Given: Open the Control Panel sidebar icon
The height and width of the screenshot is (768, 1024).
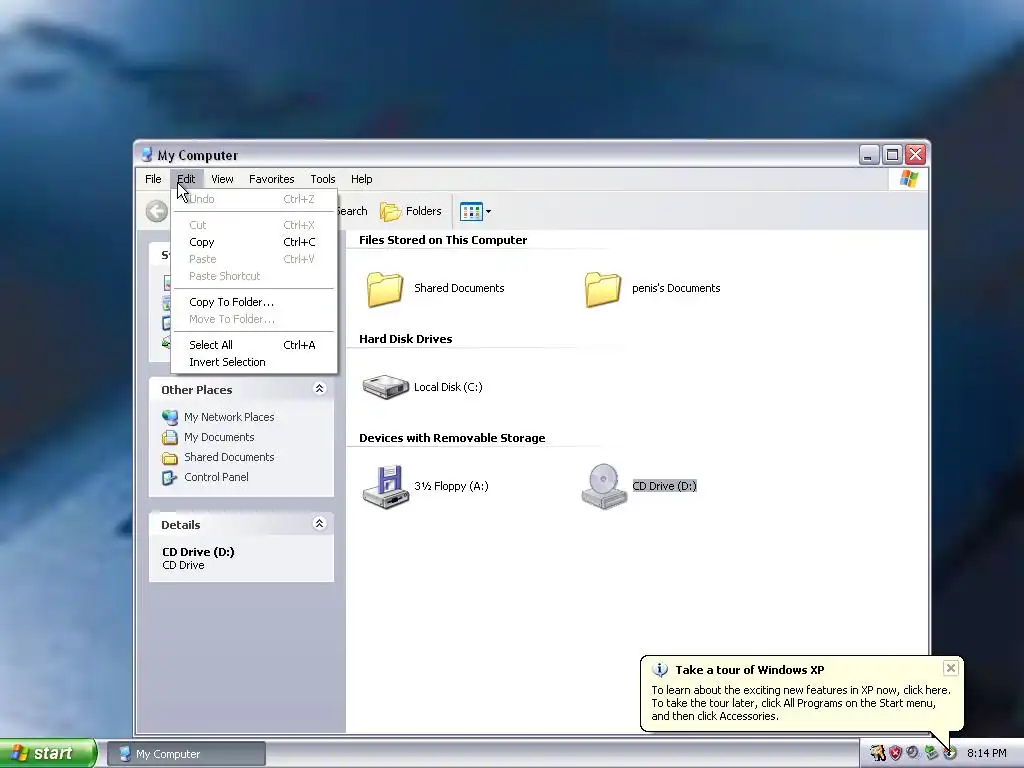Looking at the screenshot, I should [x=170, y=477].
